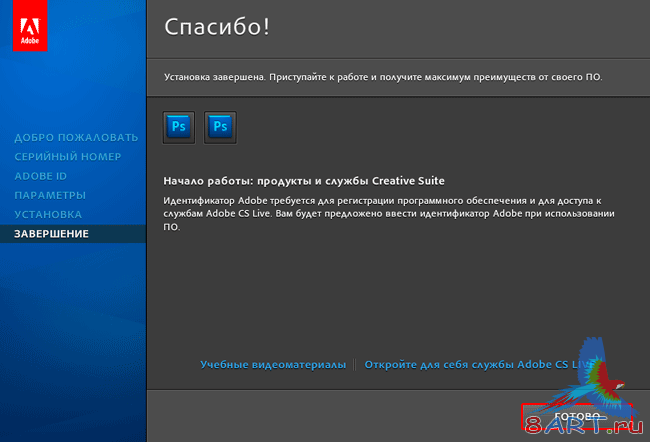Screen dimensions: 650x442
Task: Launch the second Photoshop Ps icon
Action: 220,127
